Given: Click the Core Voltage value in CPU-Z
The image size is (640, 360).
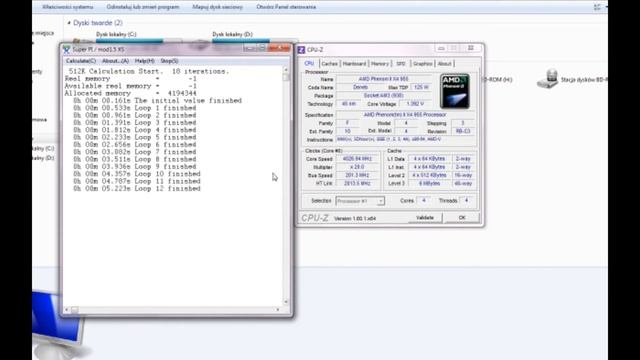Looking at the screenshot, I should (415, 104).
